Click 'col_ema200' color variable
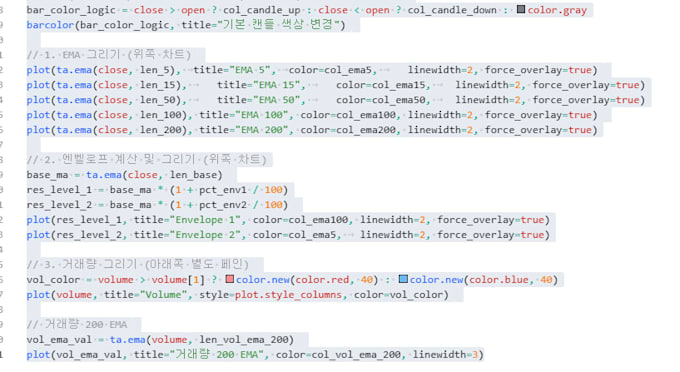This screenshot has width=680, height=372. (366, 130)
